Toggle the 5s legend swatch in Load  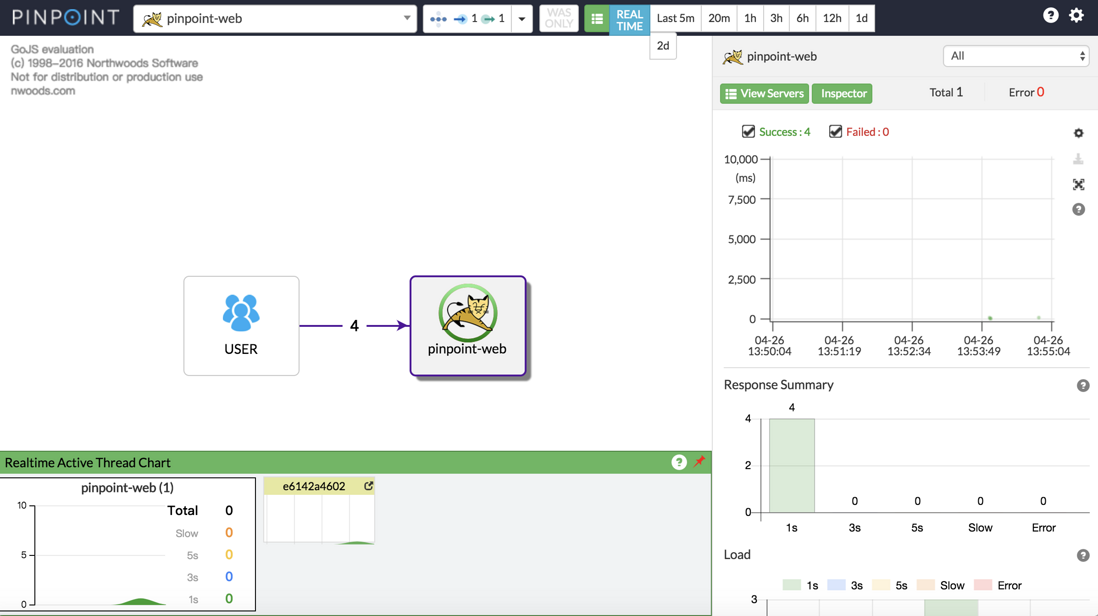pos(881,585)
